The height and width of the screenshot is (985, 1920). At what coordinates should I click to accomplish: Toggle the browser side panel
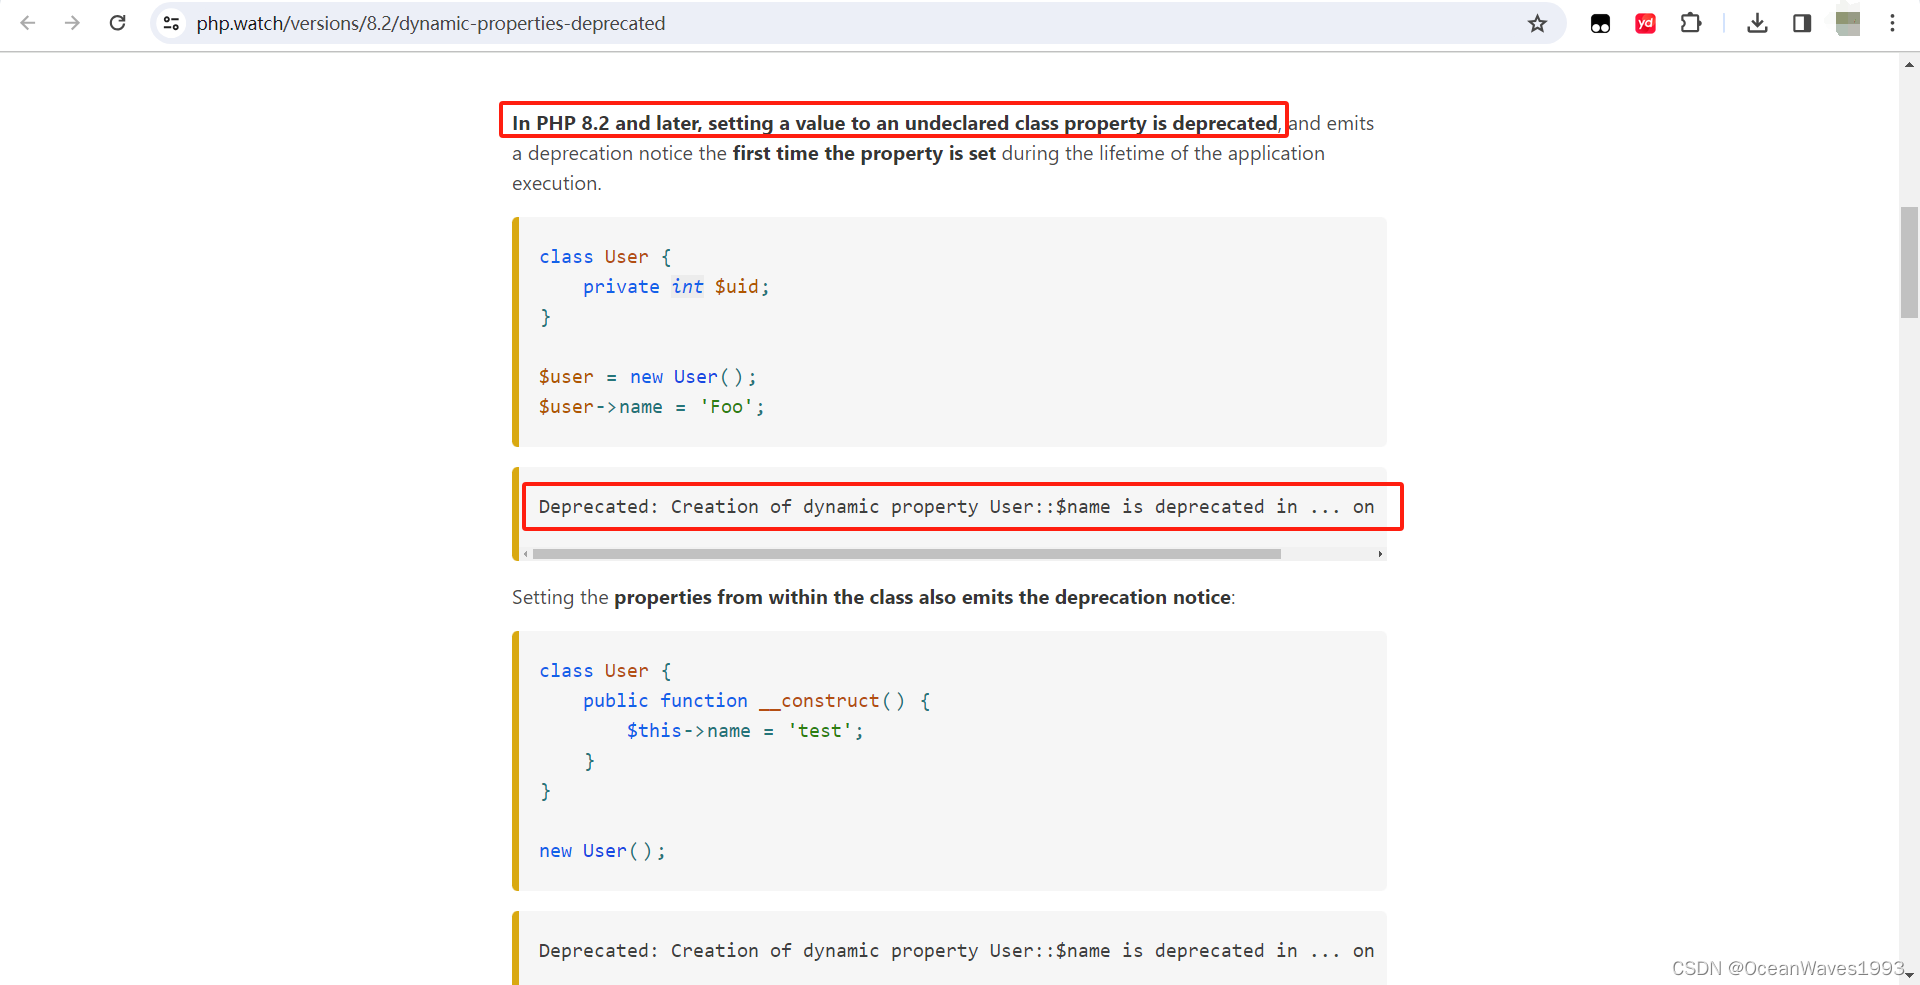click(x=1802, y=23)
